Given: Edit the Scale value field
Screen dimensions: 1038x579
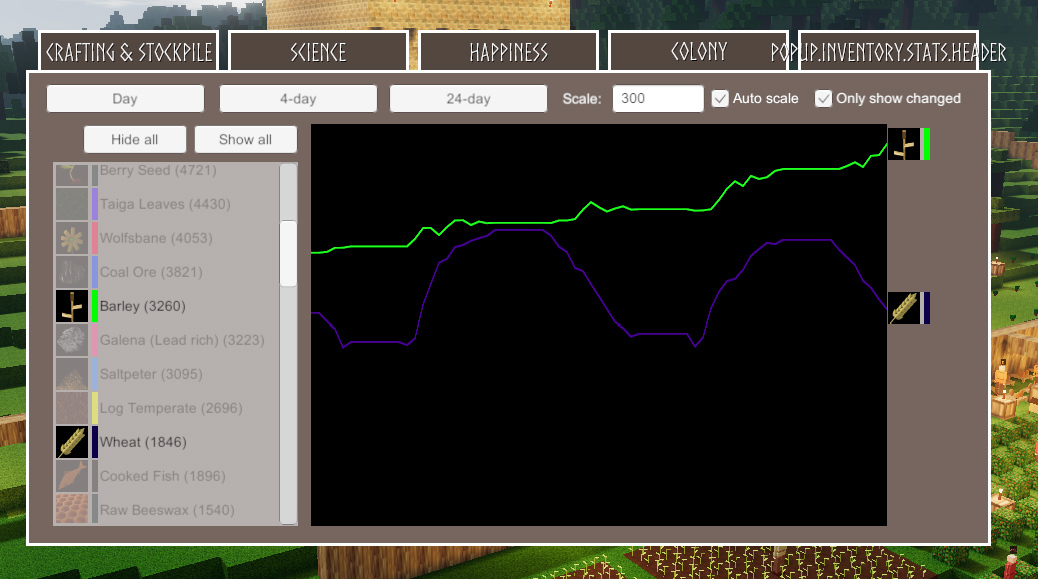Looking at the screenshot, I should coord(658,99).
